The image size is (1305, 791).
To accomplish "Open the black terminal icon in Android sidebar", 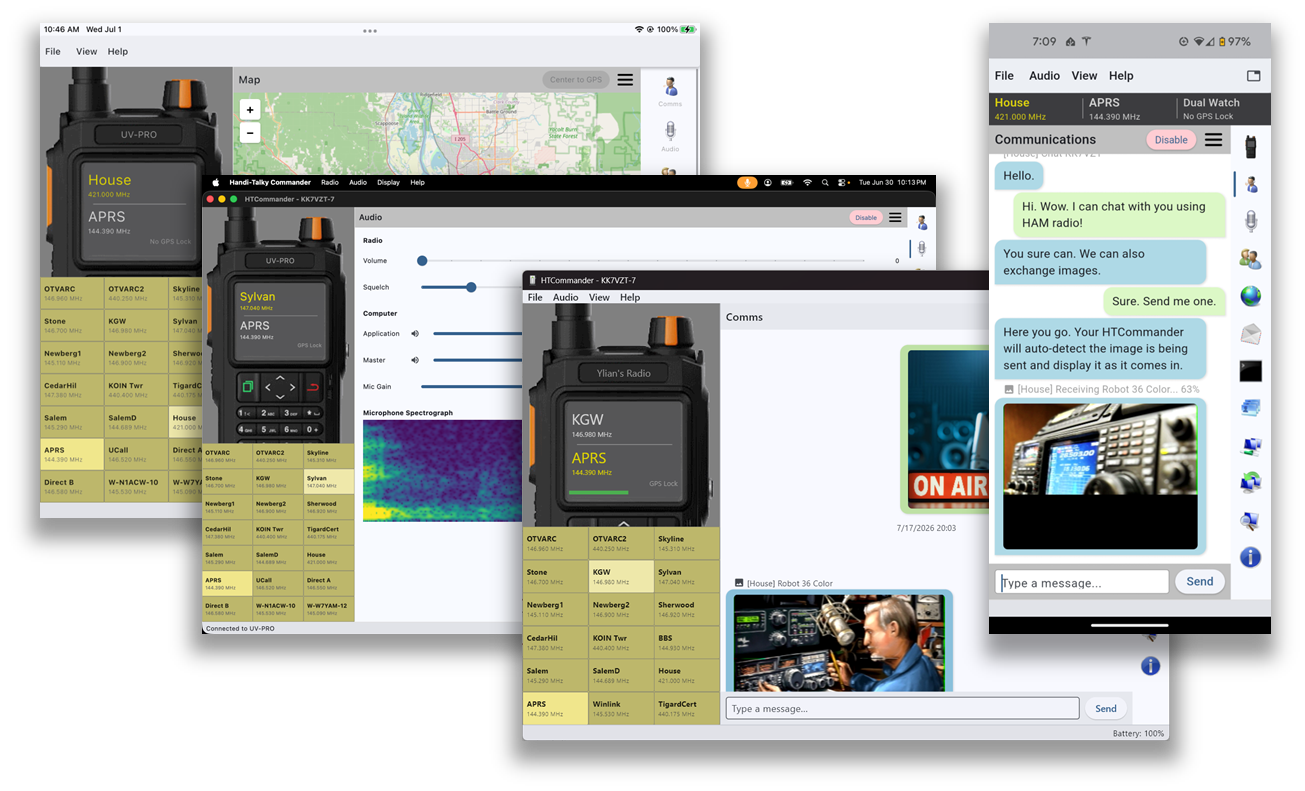I will coord(1250,371).
